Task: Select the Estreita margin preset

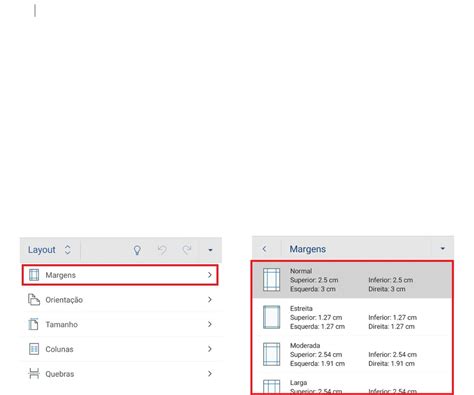Action: 352,317
